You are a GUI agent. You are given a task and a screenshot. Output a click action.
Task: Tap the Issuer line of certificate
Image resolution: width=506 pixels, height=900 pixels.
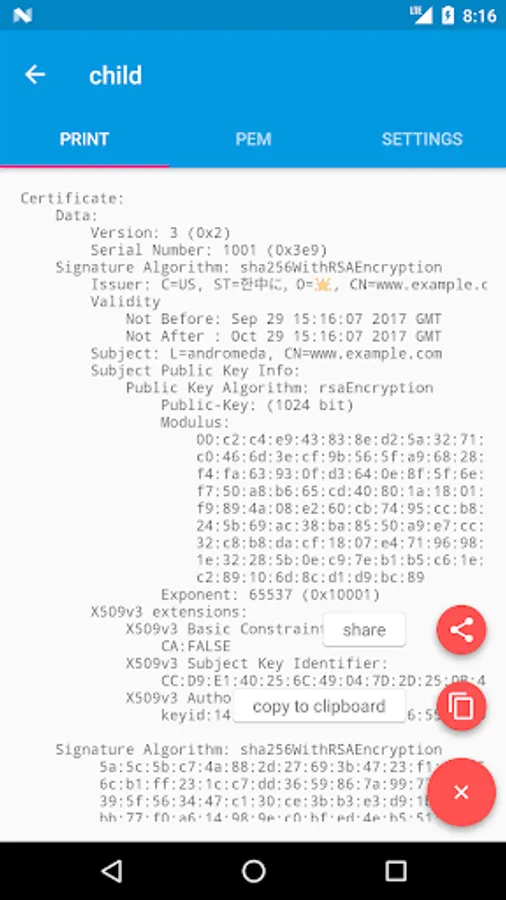pos(289,285)
